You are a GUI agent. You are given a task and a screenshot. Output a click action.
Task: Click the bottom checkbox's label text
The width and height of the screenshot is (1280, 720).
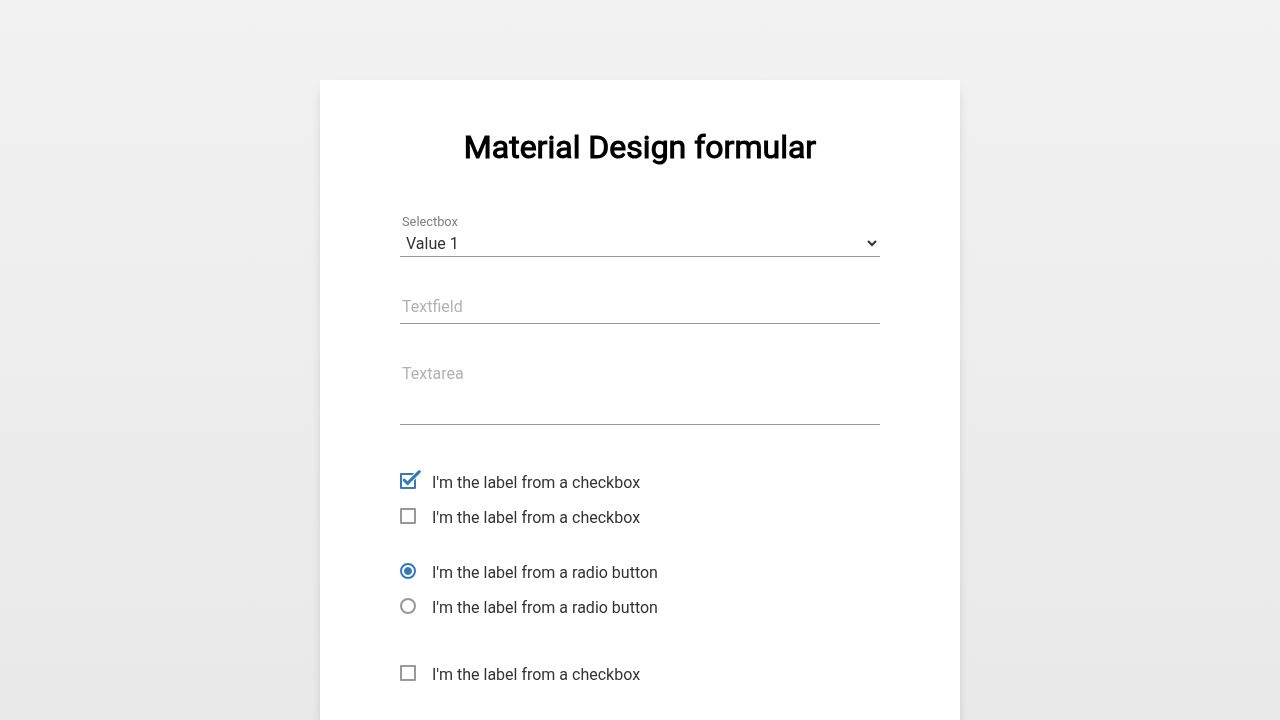point(536,674)
